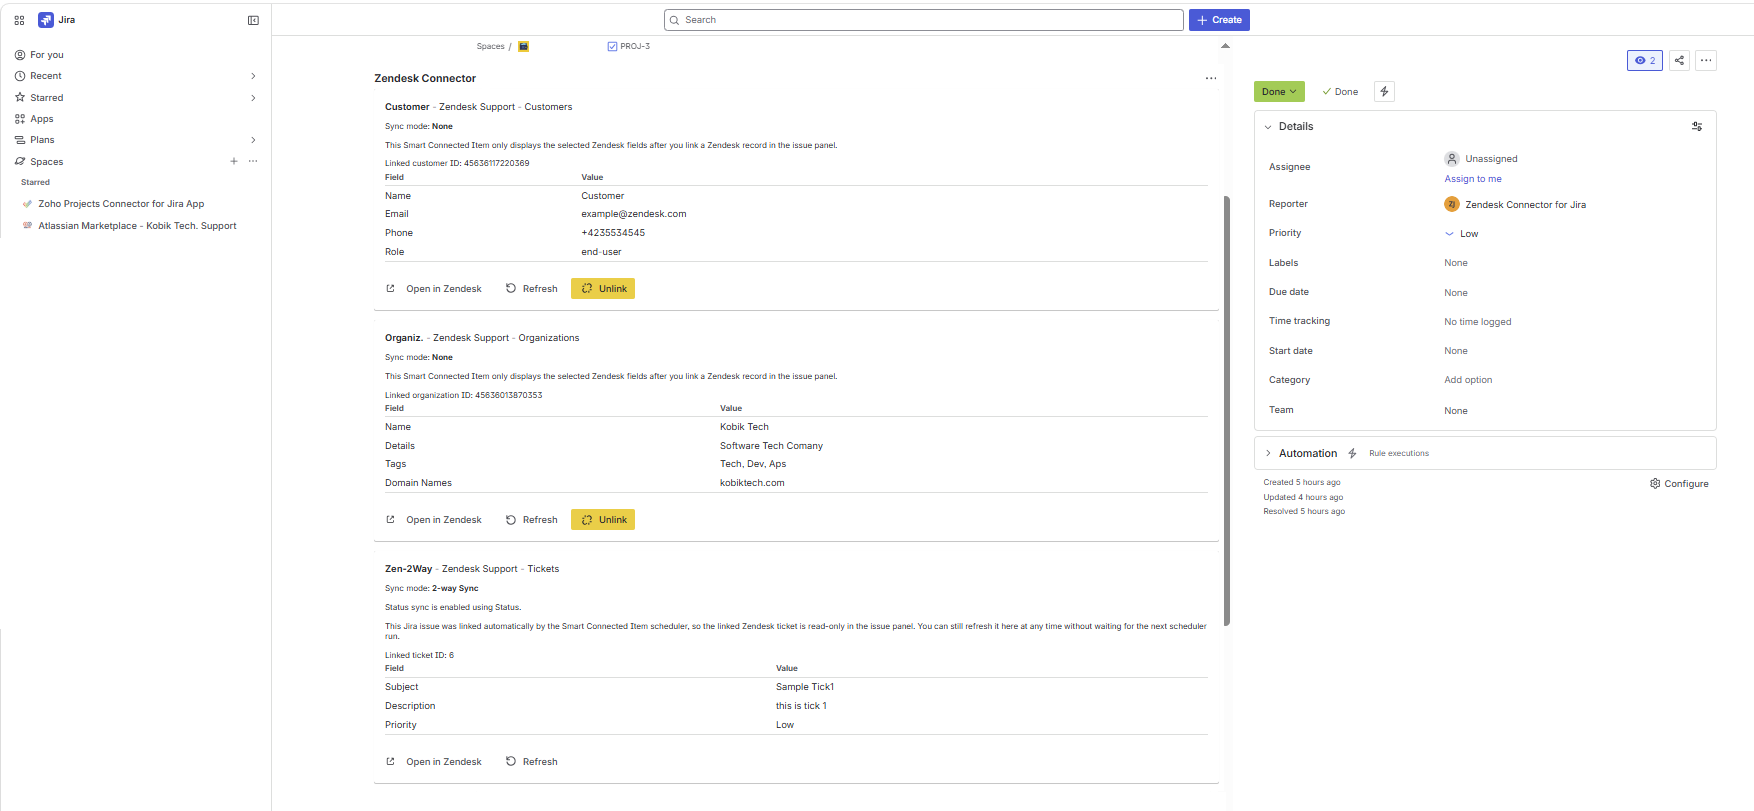Edit the Due date field value
The width and height of the screenshot is (1754, 811).
(x=1456, y=293)
